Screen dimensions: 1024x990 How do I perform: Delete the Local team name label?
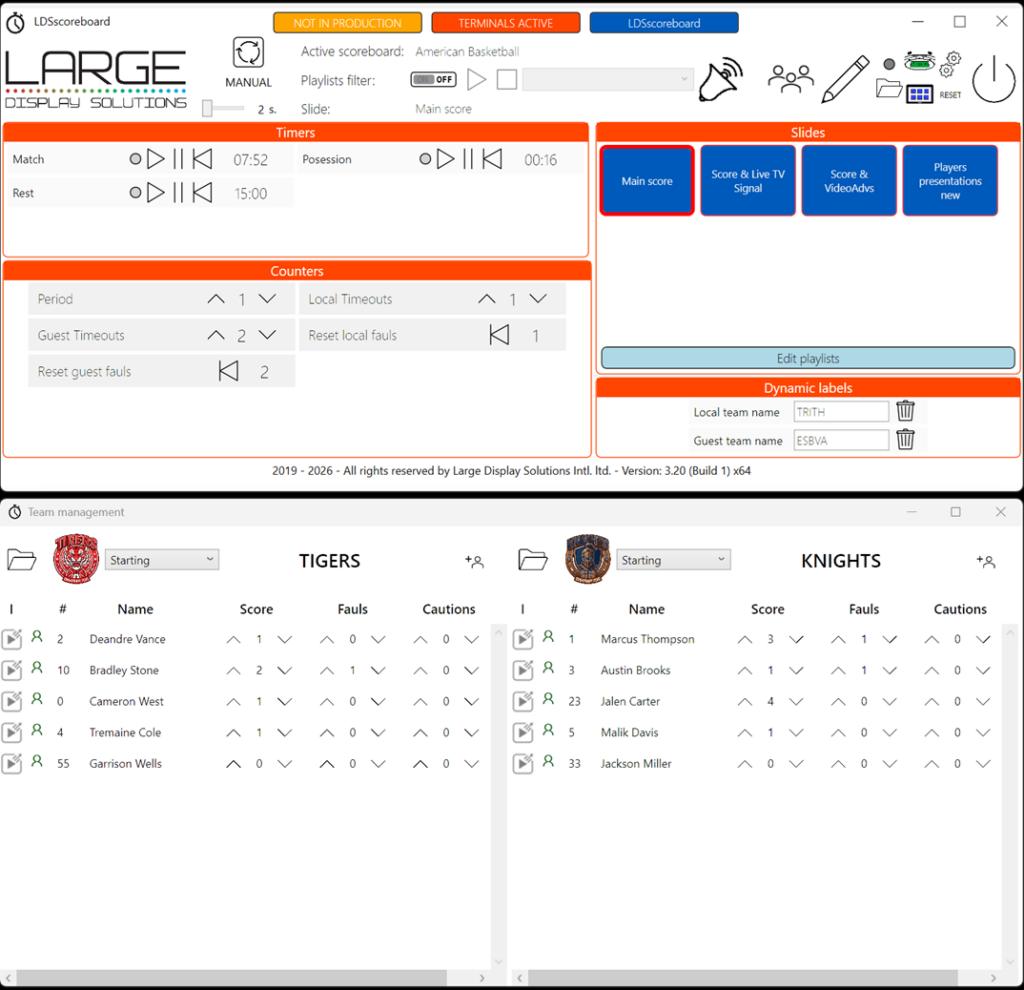tap(905, 411)
